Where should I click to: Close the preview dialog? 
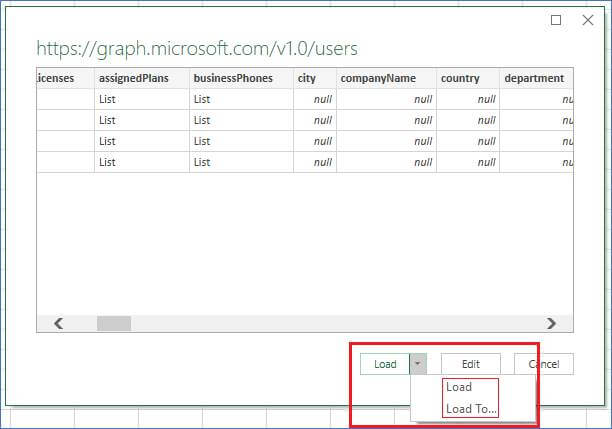pos(588,20)
